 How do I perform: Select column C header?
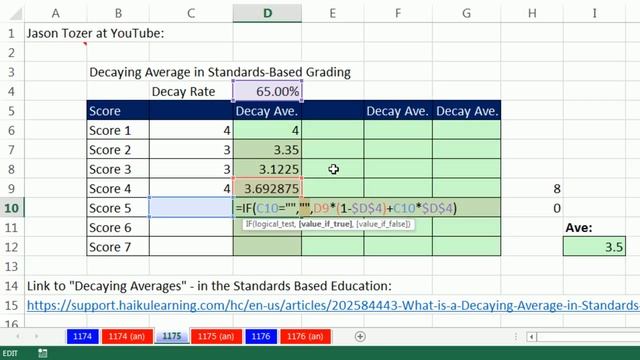tap(191, 13)
